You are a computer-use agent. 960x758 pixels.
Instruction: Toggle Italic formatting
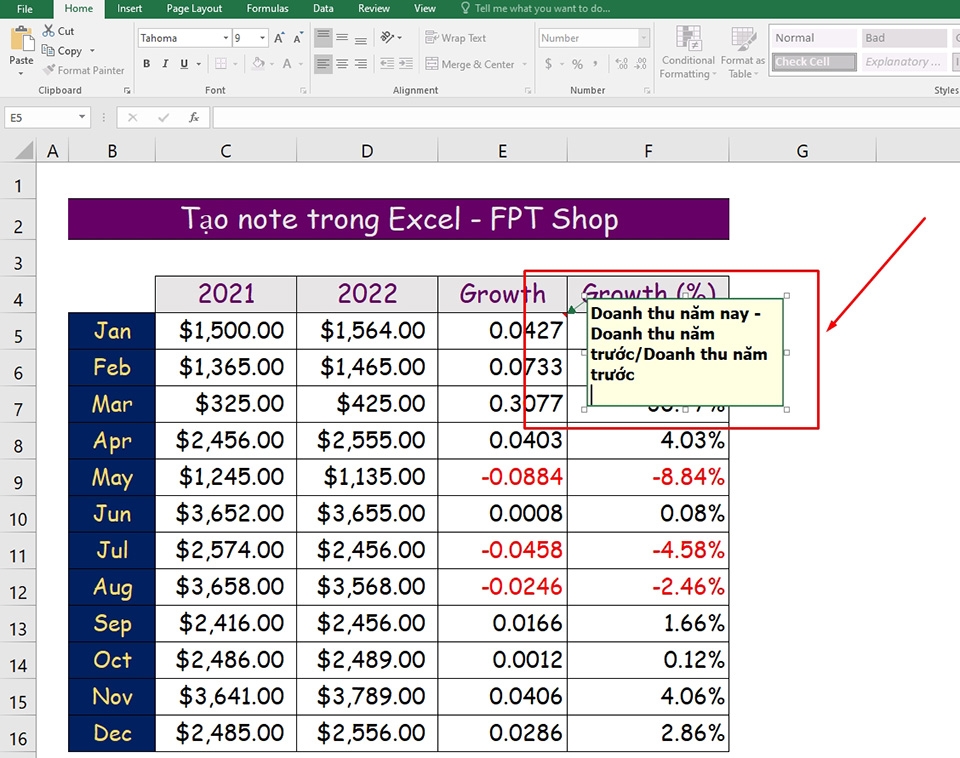(x=165, y=64)
